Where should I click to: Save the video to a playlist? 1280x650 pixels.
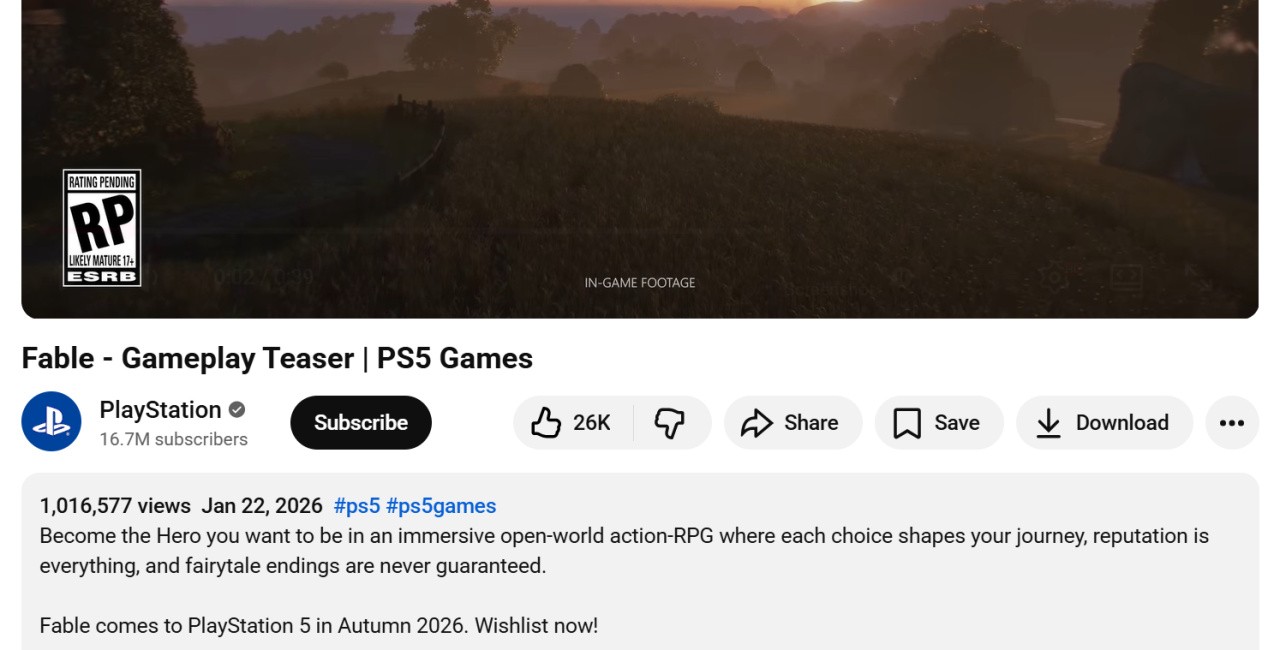[x=938, y=423]
